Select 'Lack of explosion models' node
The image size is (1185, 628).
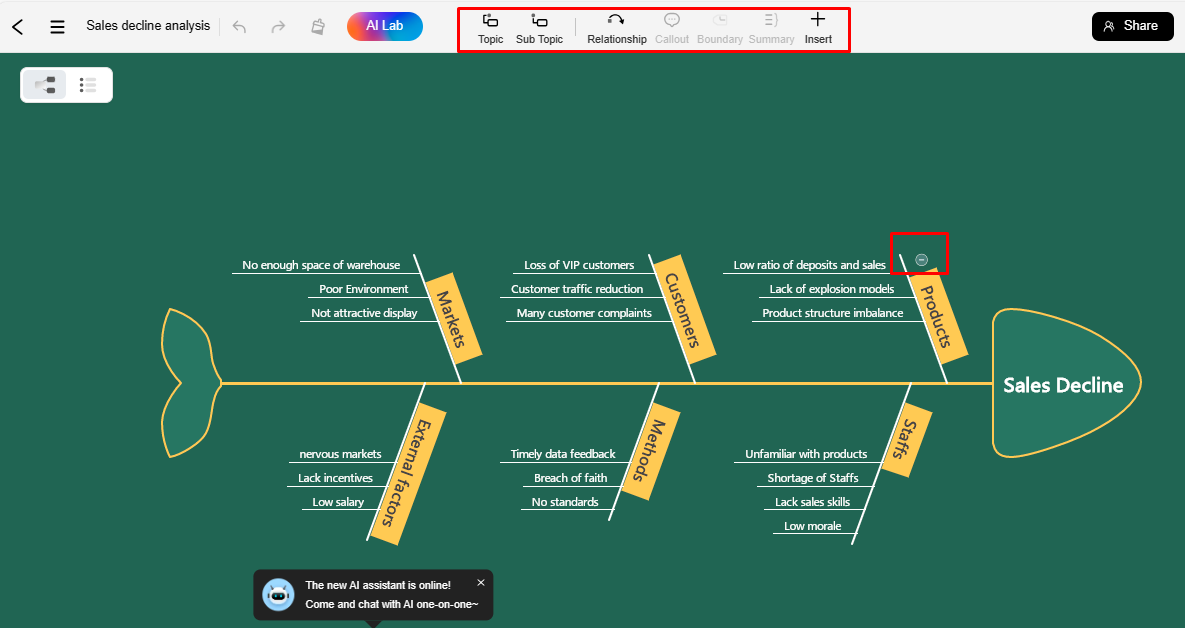(831, 289)
